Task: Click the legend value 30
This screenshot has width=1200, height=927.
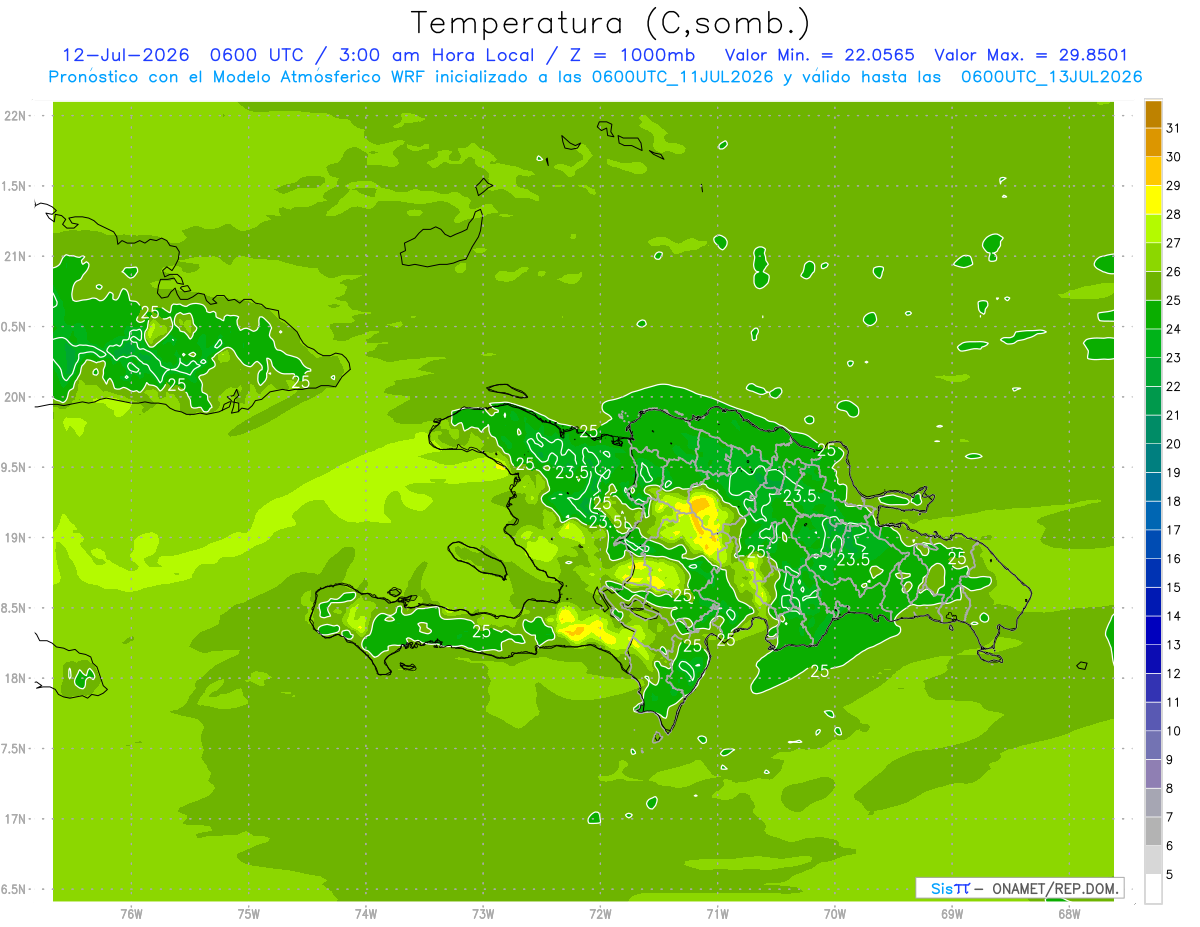Action: pyautogui.click(x=1174, y=157)
